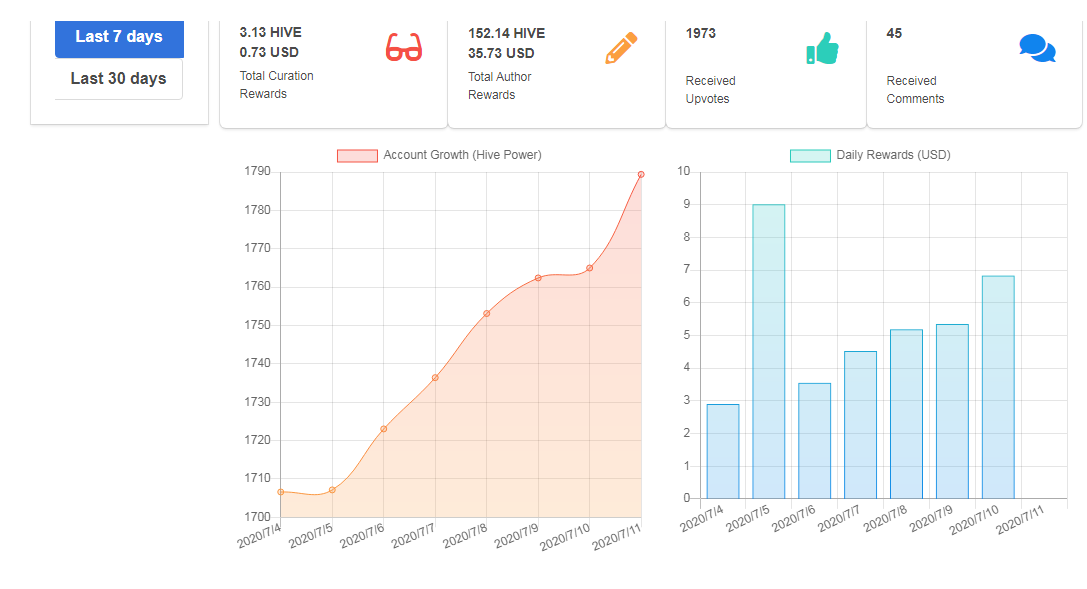Toggle the Account Growth legend swatch

click(x=357, y=155)
